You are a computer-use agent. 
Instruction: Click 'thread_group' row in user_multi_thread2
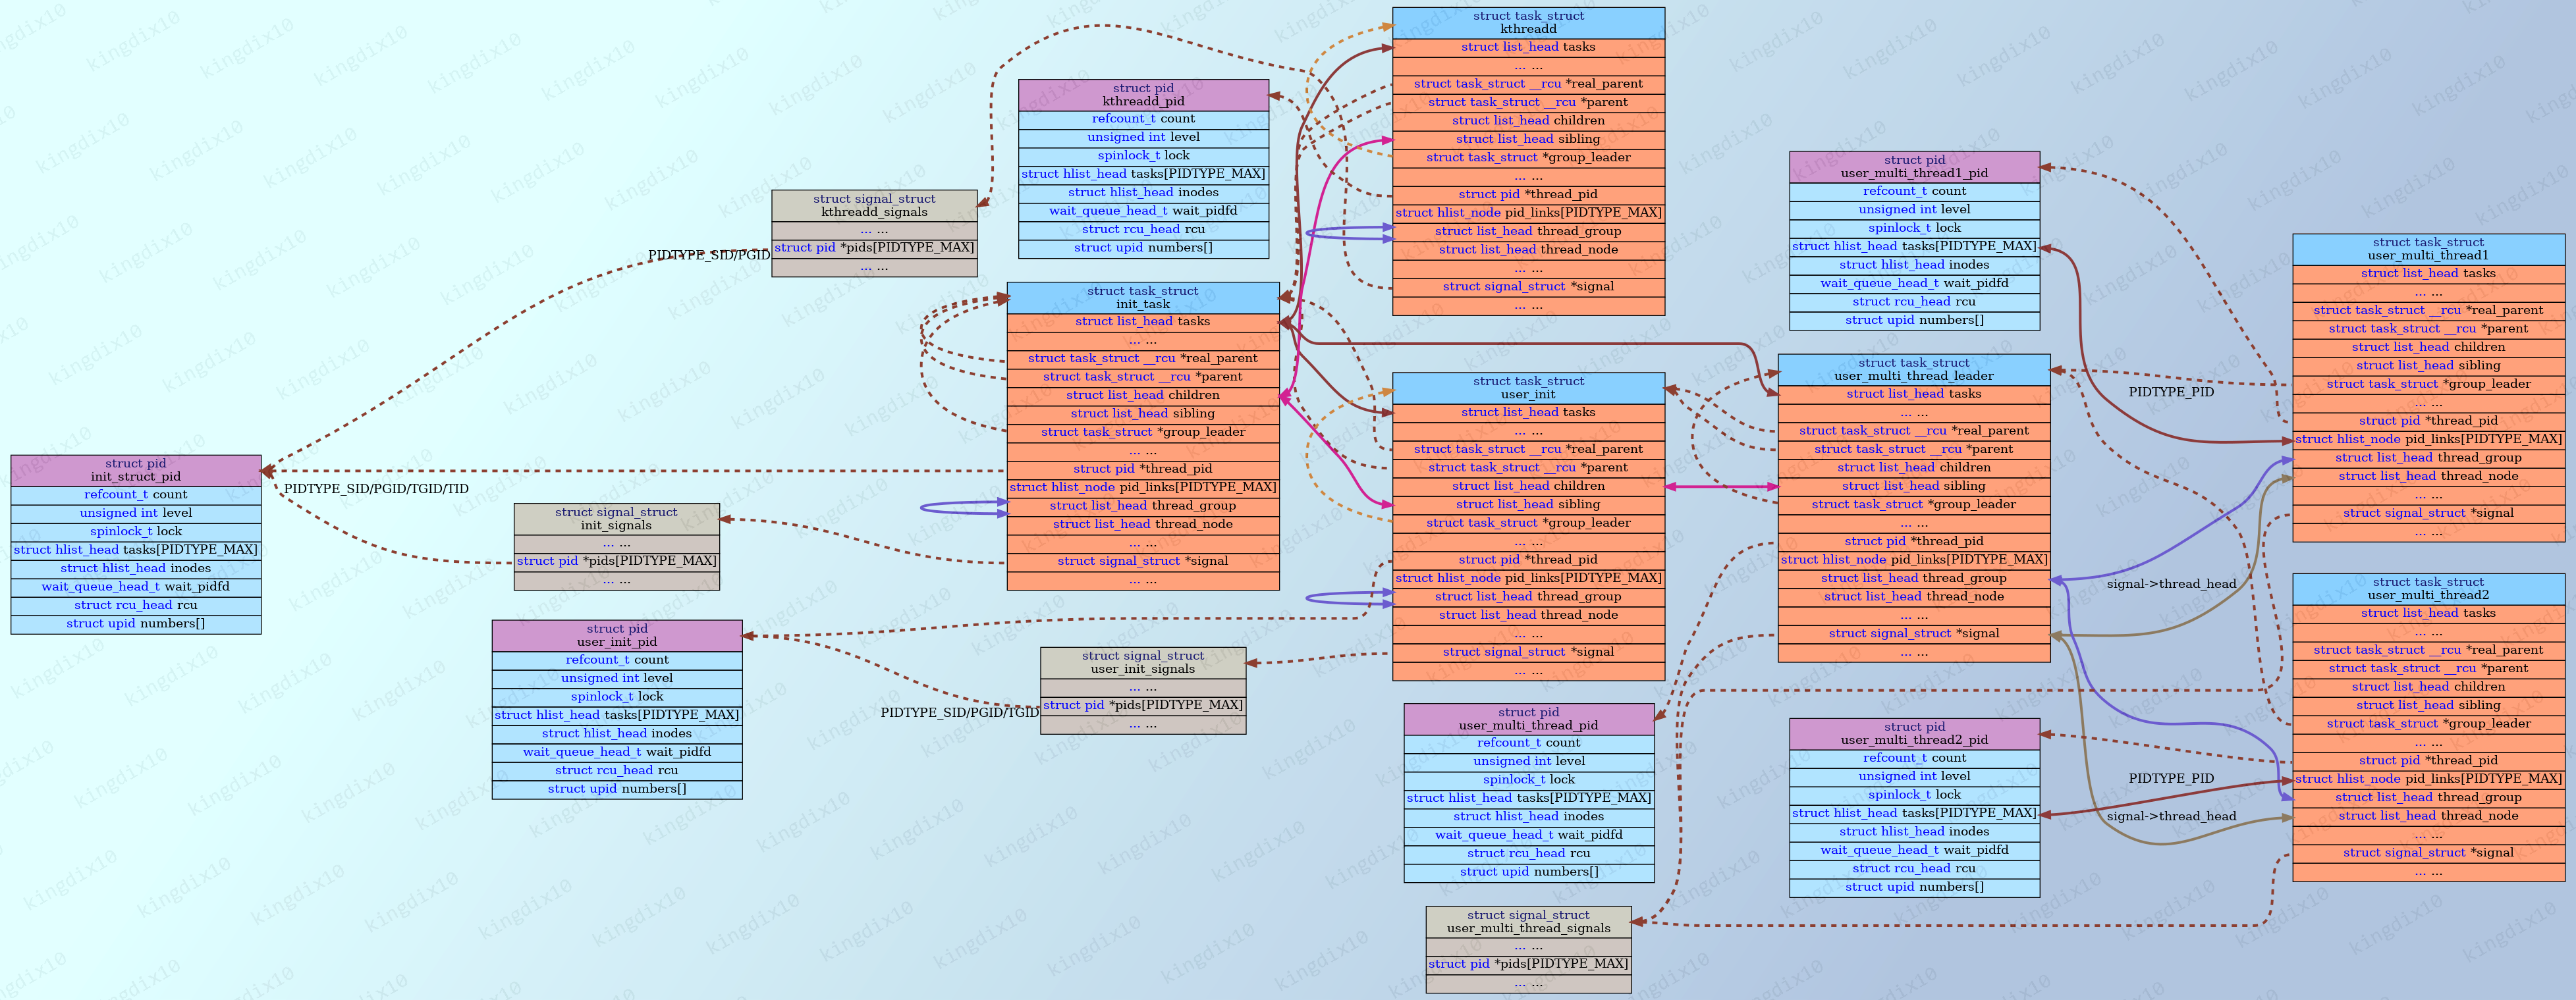(x=2428, y=798)
